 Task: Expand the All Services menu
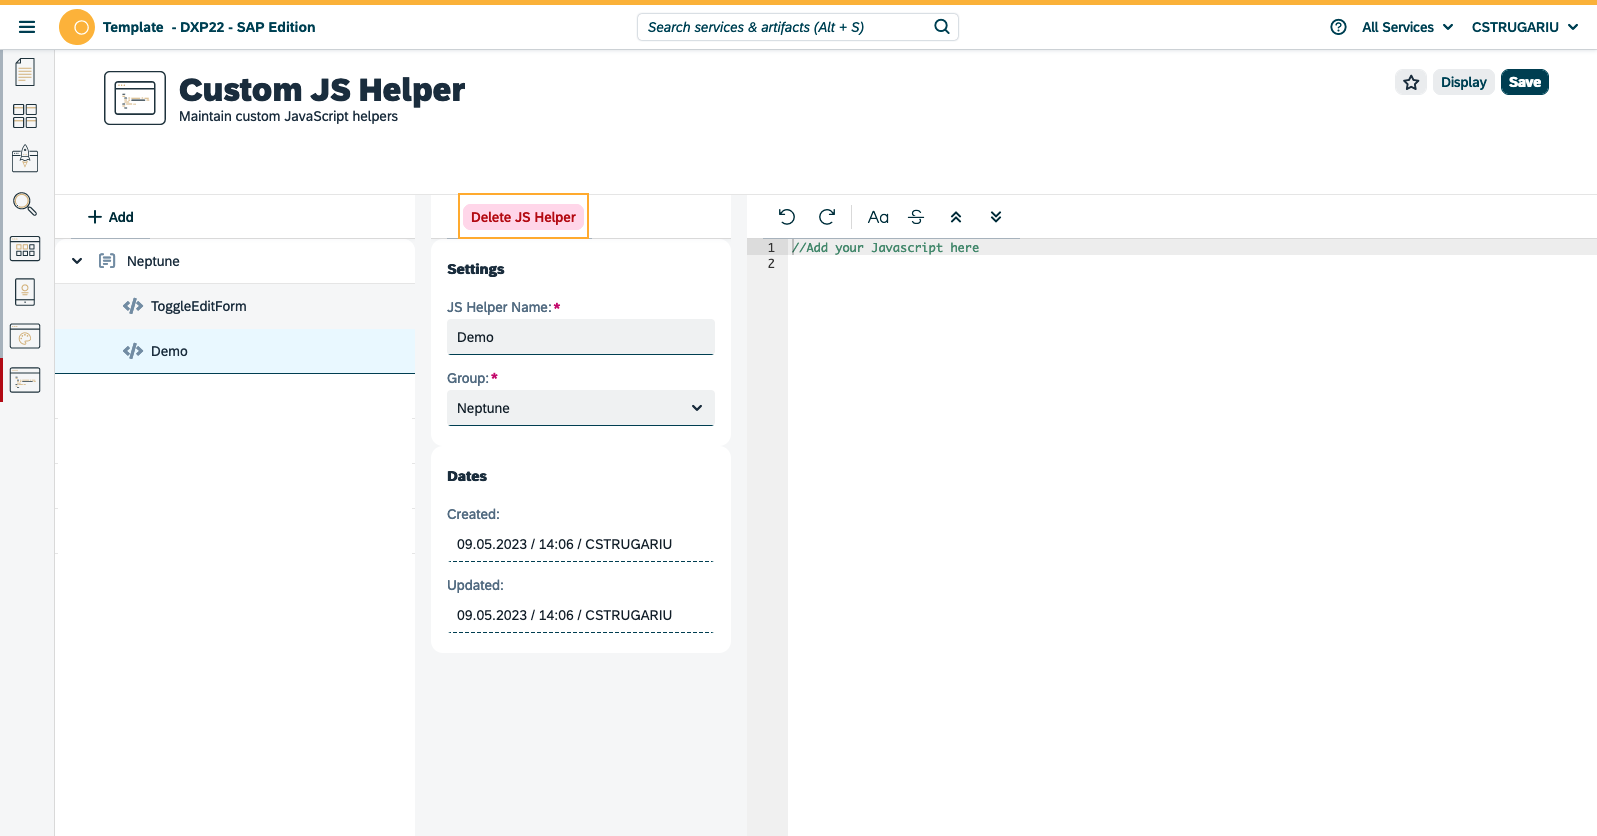coord(1407,27)
